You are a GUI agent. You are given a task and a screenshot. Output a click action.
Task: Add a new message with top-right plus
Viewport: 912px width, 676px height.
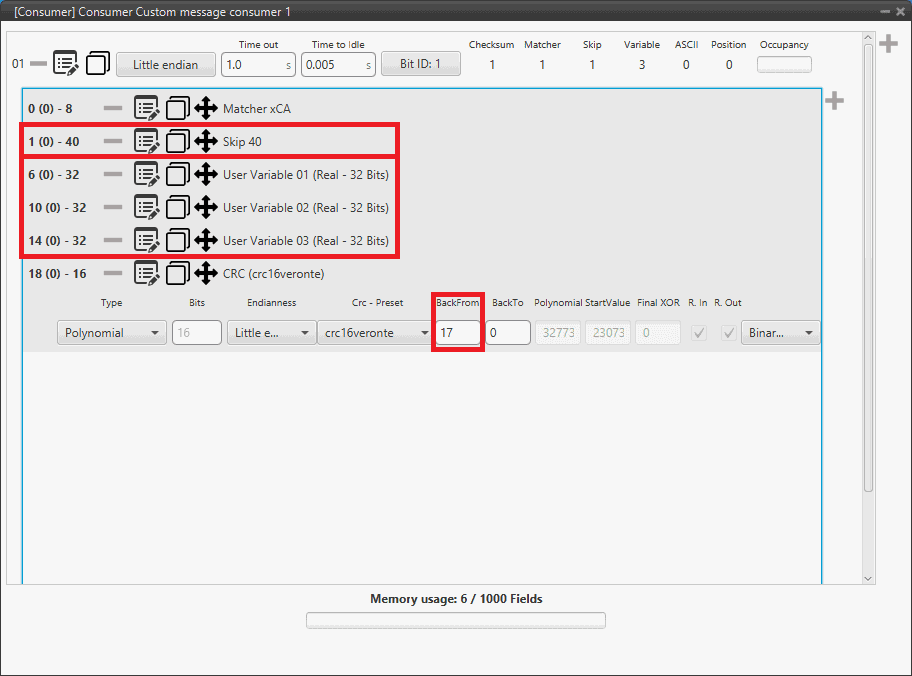tap(887, 44)
